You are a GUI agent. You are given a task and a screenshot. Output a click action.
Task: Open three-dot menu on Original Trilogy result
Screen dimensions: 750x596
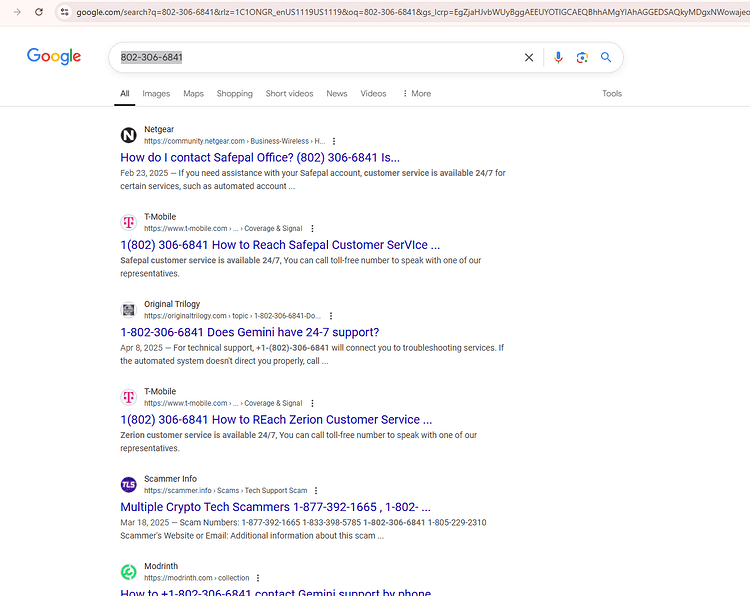coord(331,316)
